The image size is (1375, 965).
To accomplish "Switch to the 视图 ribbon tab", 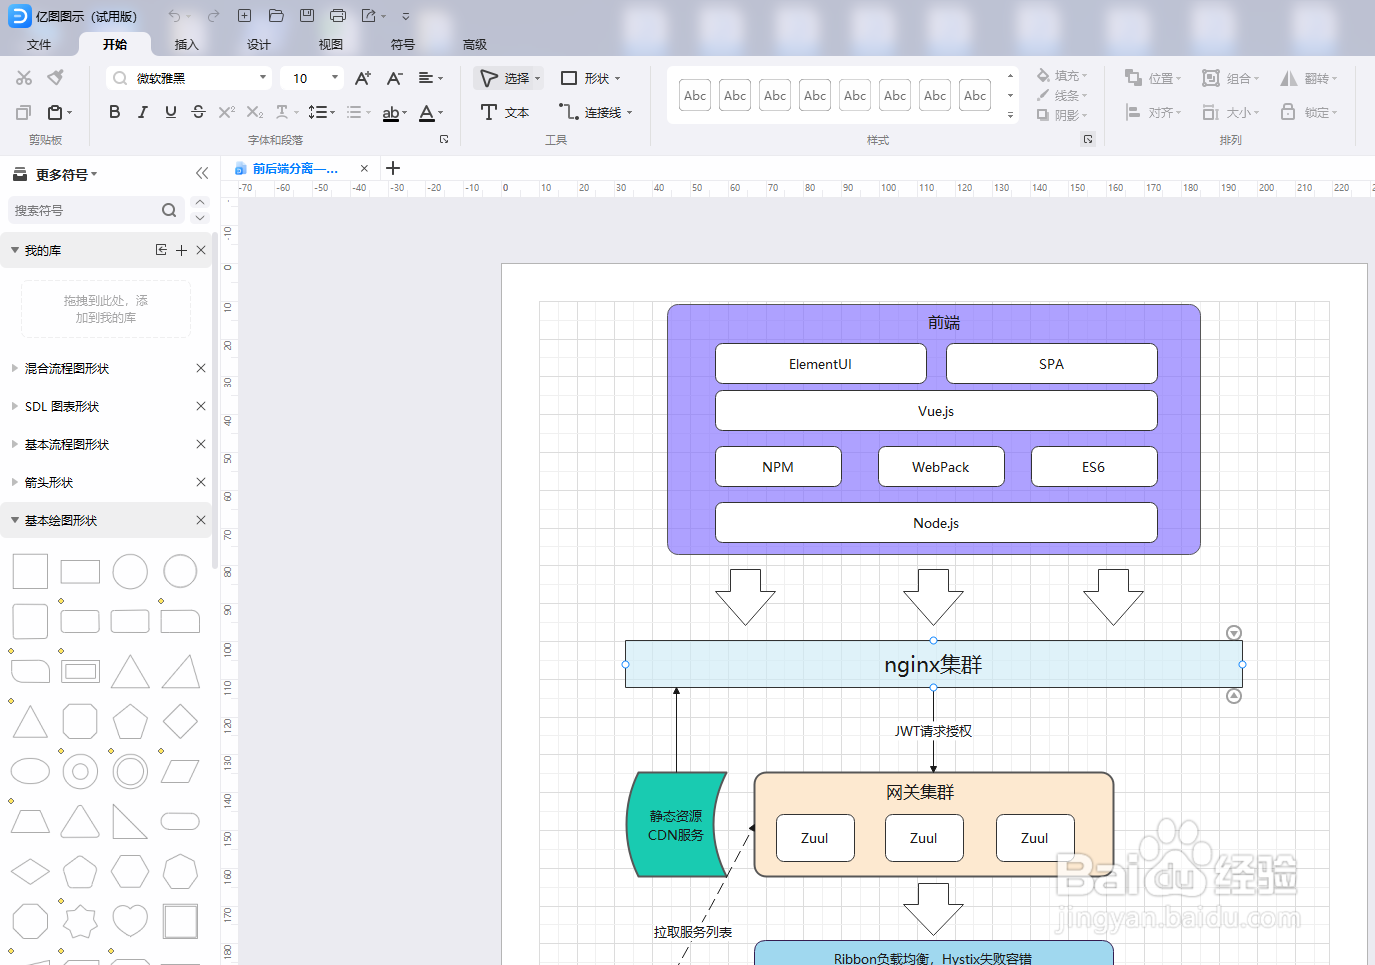I will click(331, 44).
